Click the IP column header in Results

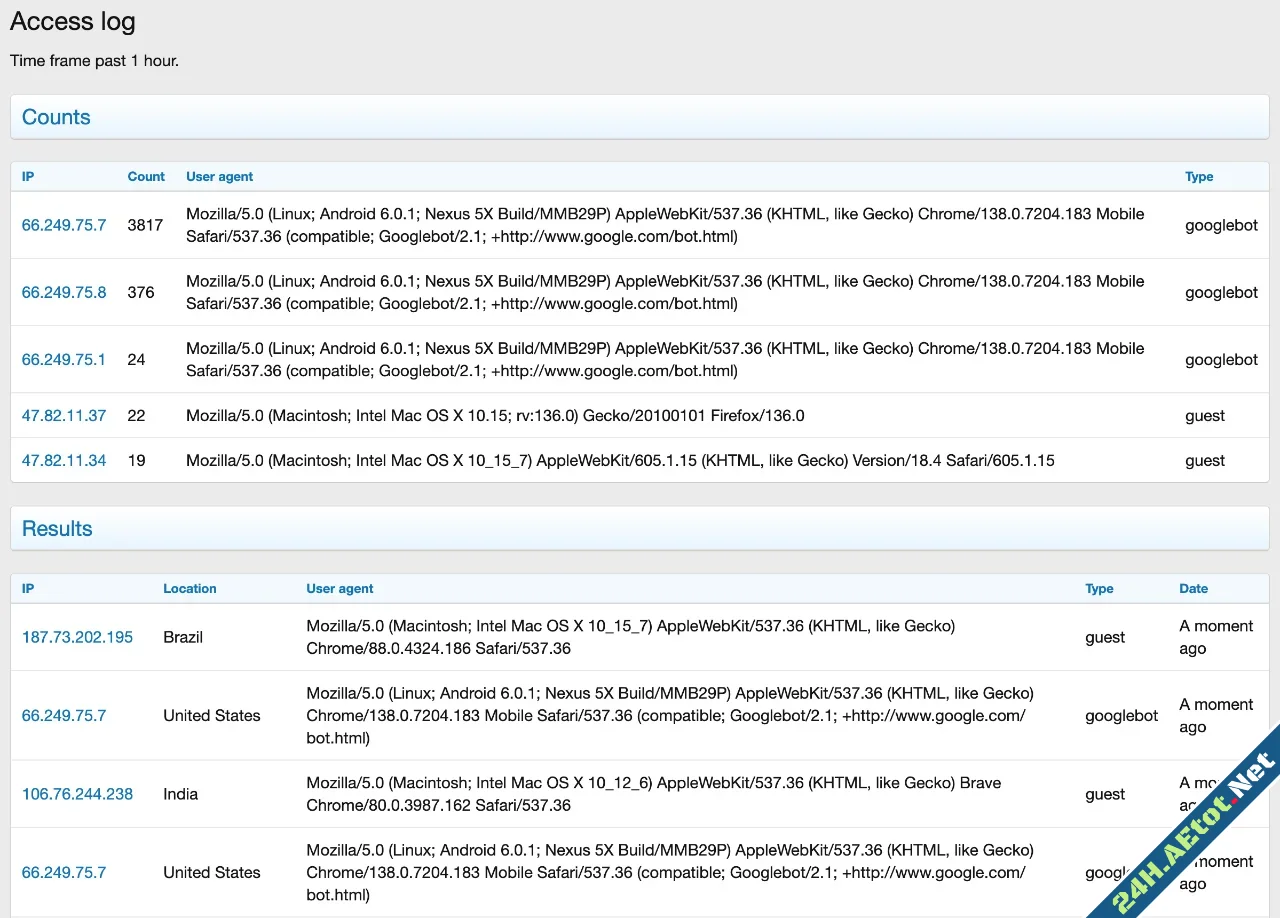pos(27,589)
